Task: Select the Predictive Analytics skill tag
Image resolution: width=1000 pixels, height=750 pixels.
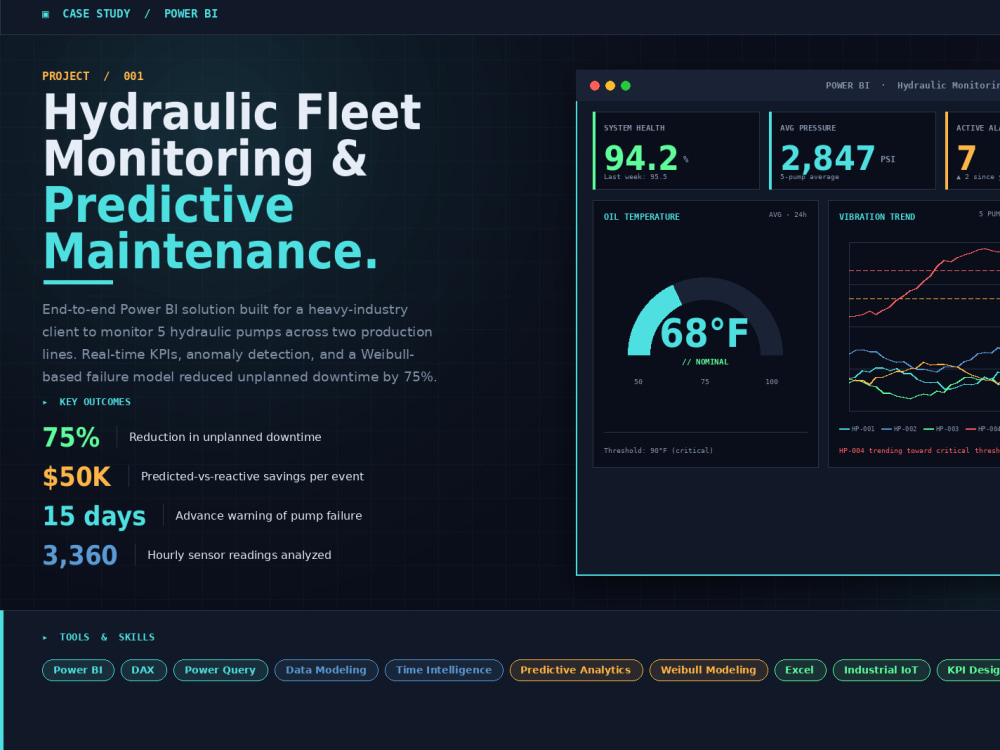Action: pos(576,670)
